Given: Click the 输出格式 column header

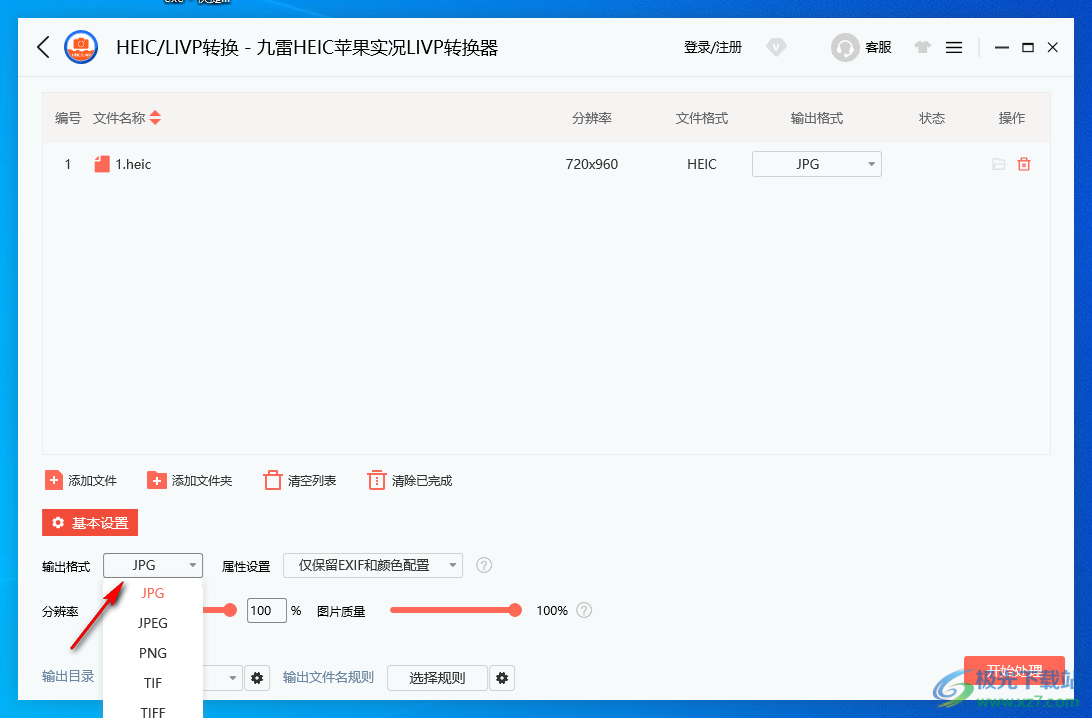Looking at the screenshot, I should tap(816, 118).
